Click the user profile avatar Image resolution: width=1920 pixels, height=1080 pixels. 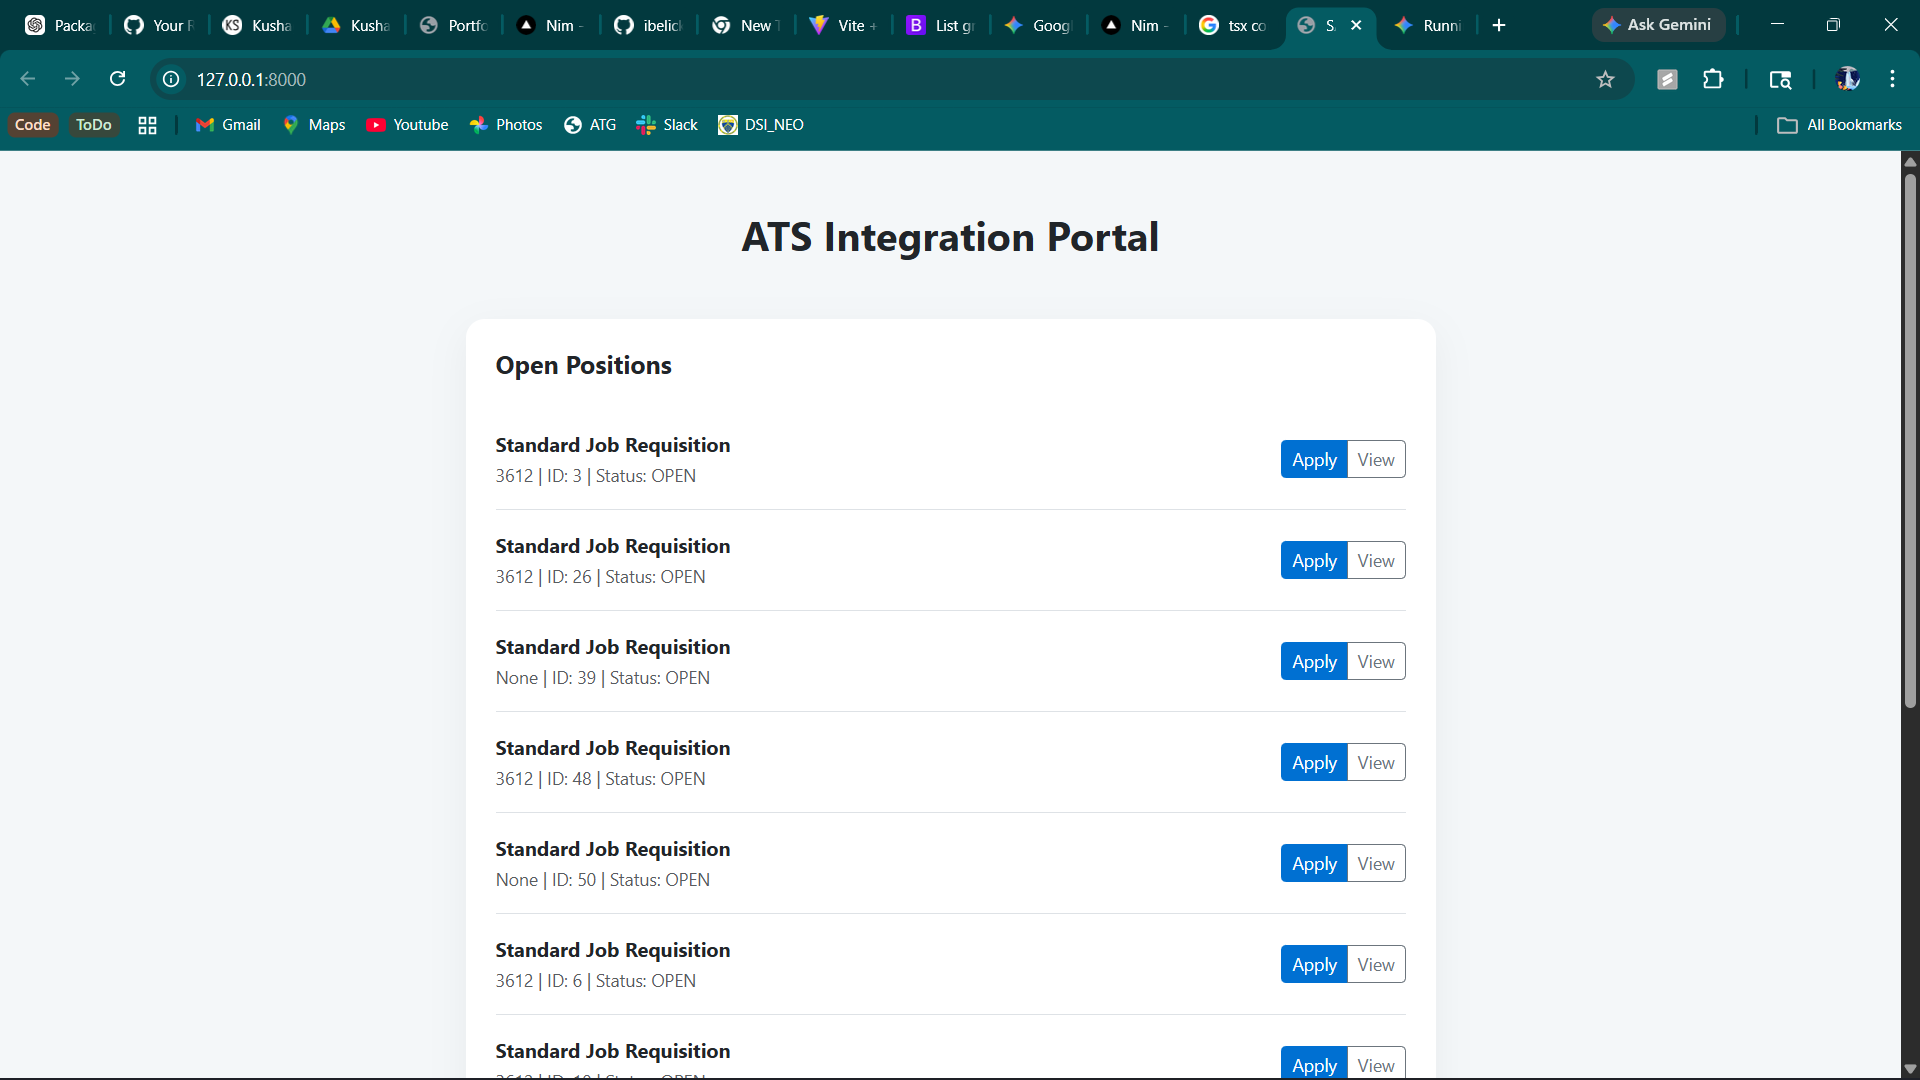1847,79
